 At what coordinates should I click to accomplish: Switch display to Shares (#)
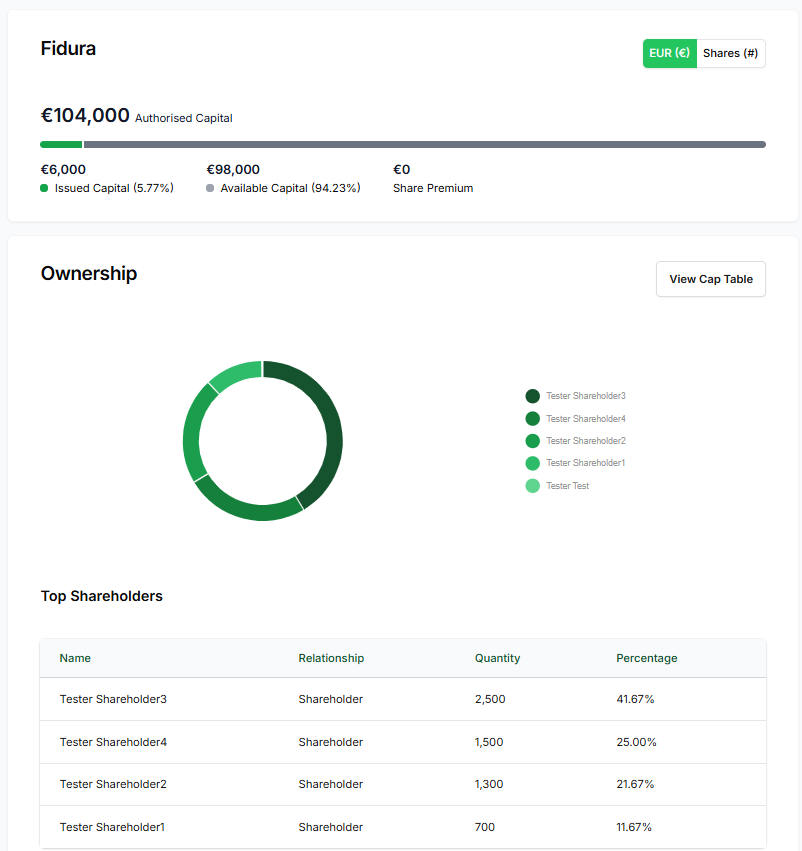coord(730,53)
